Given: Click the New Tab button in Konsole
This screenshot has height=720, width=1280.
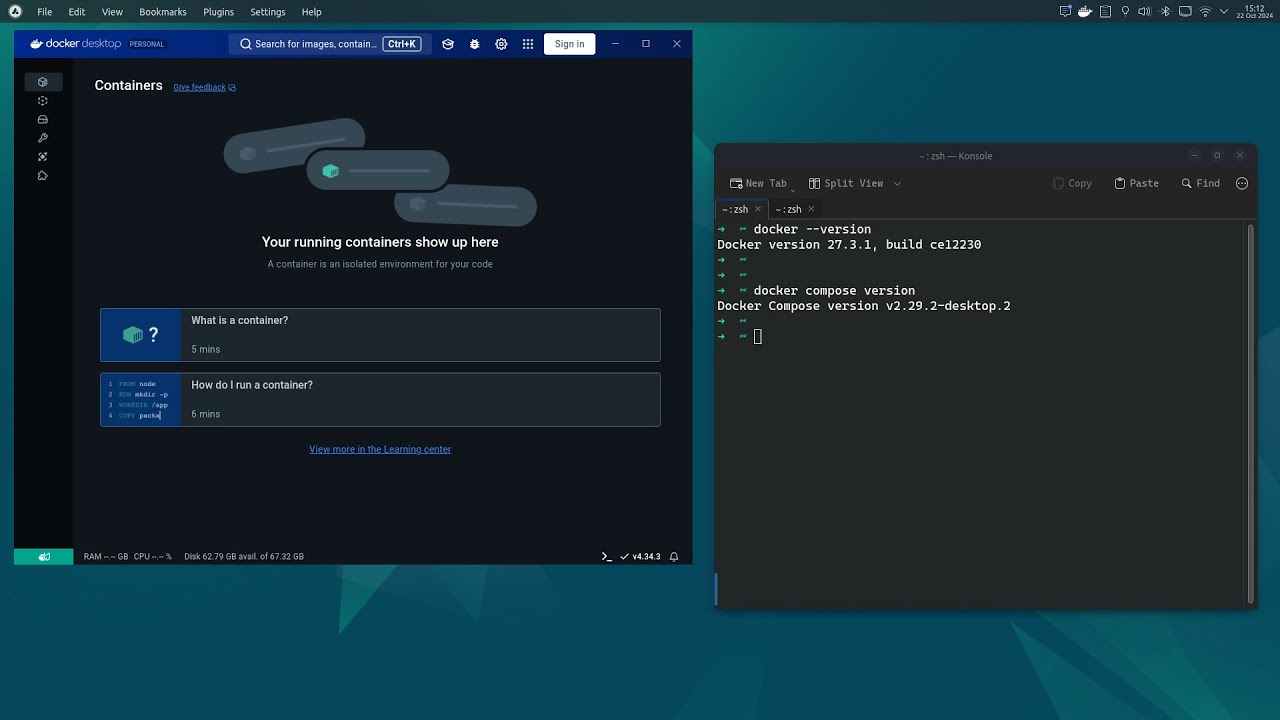Looking at the screenshot, I should tap(759, 184).
